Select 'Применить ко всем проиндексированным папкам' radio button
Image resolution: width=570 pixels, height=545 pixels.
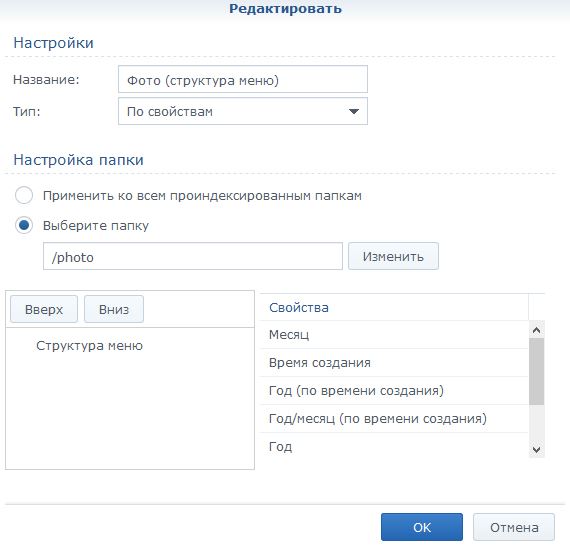point(24,195)
